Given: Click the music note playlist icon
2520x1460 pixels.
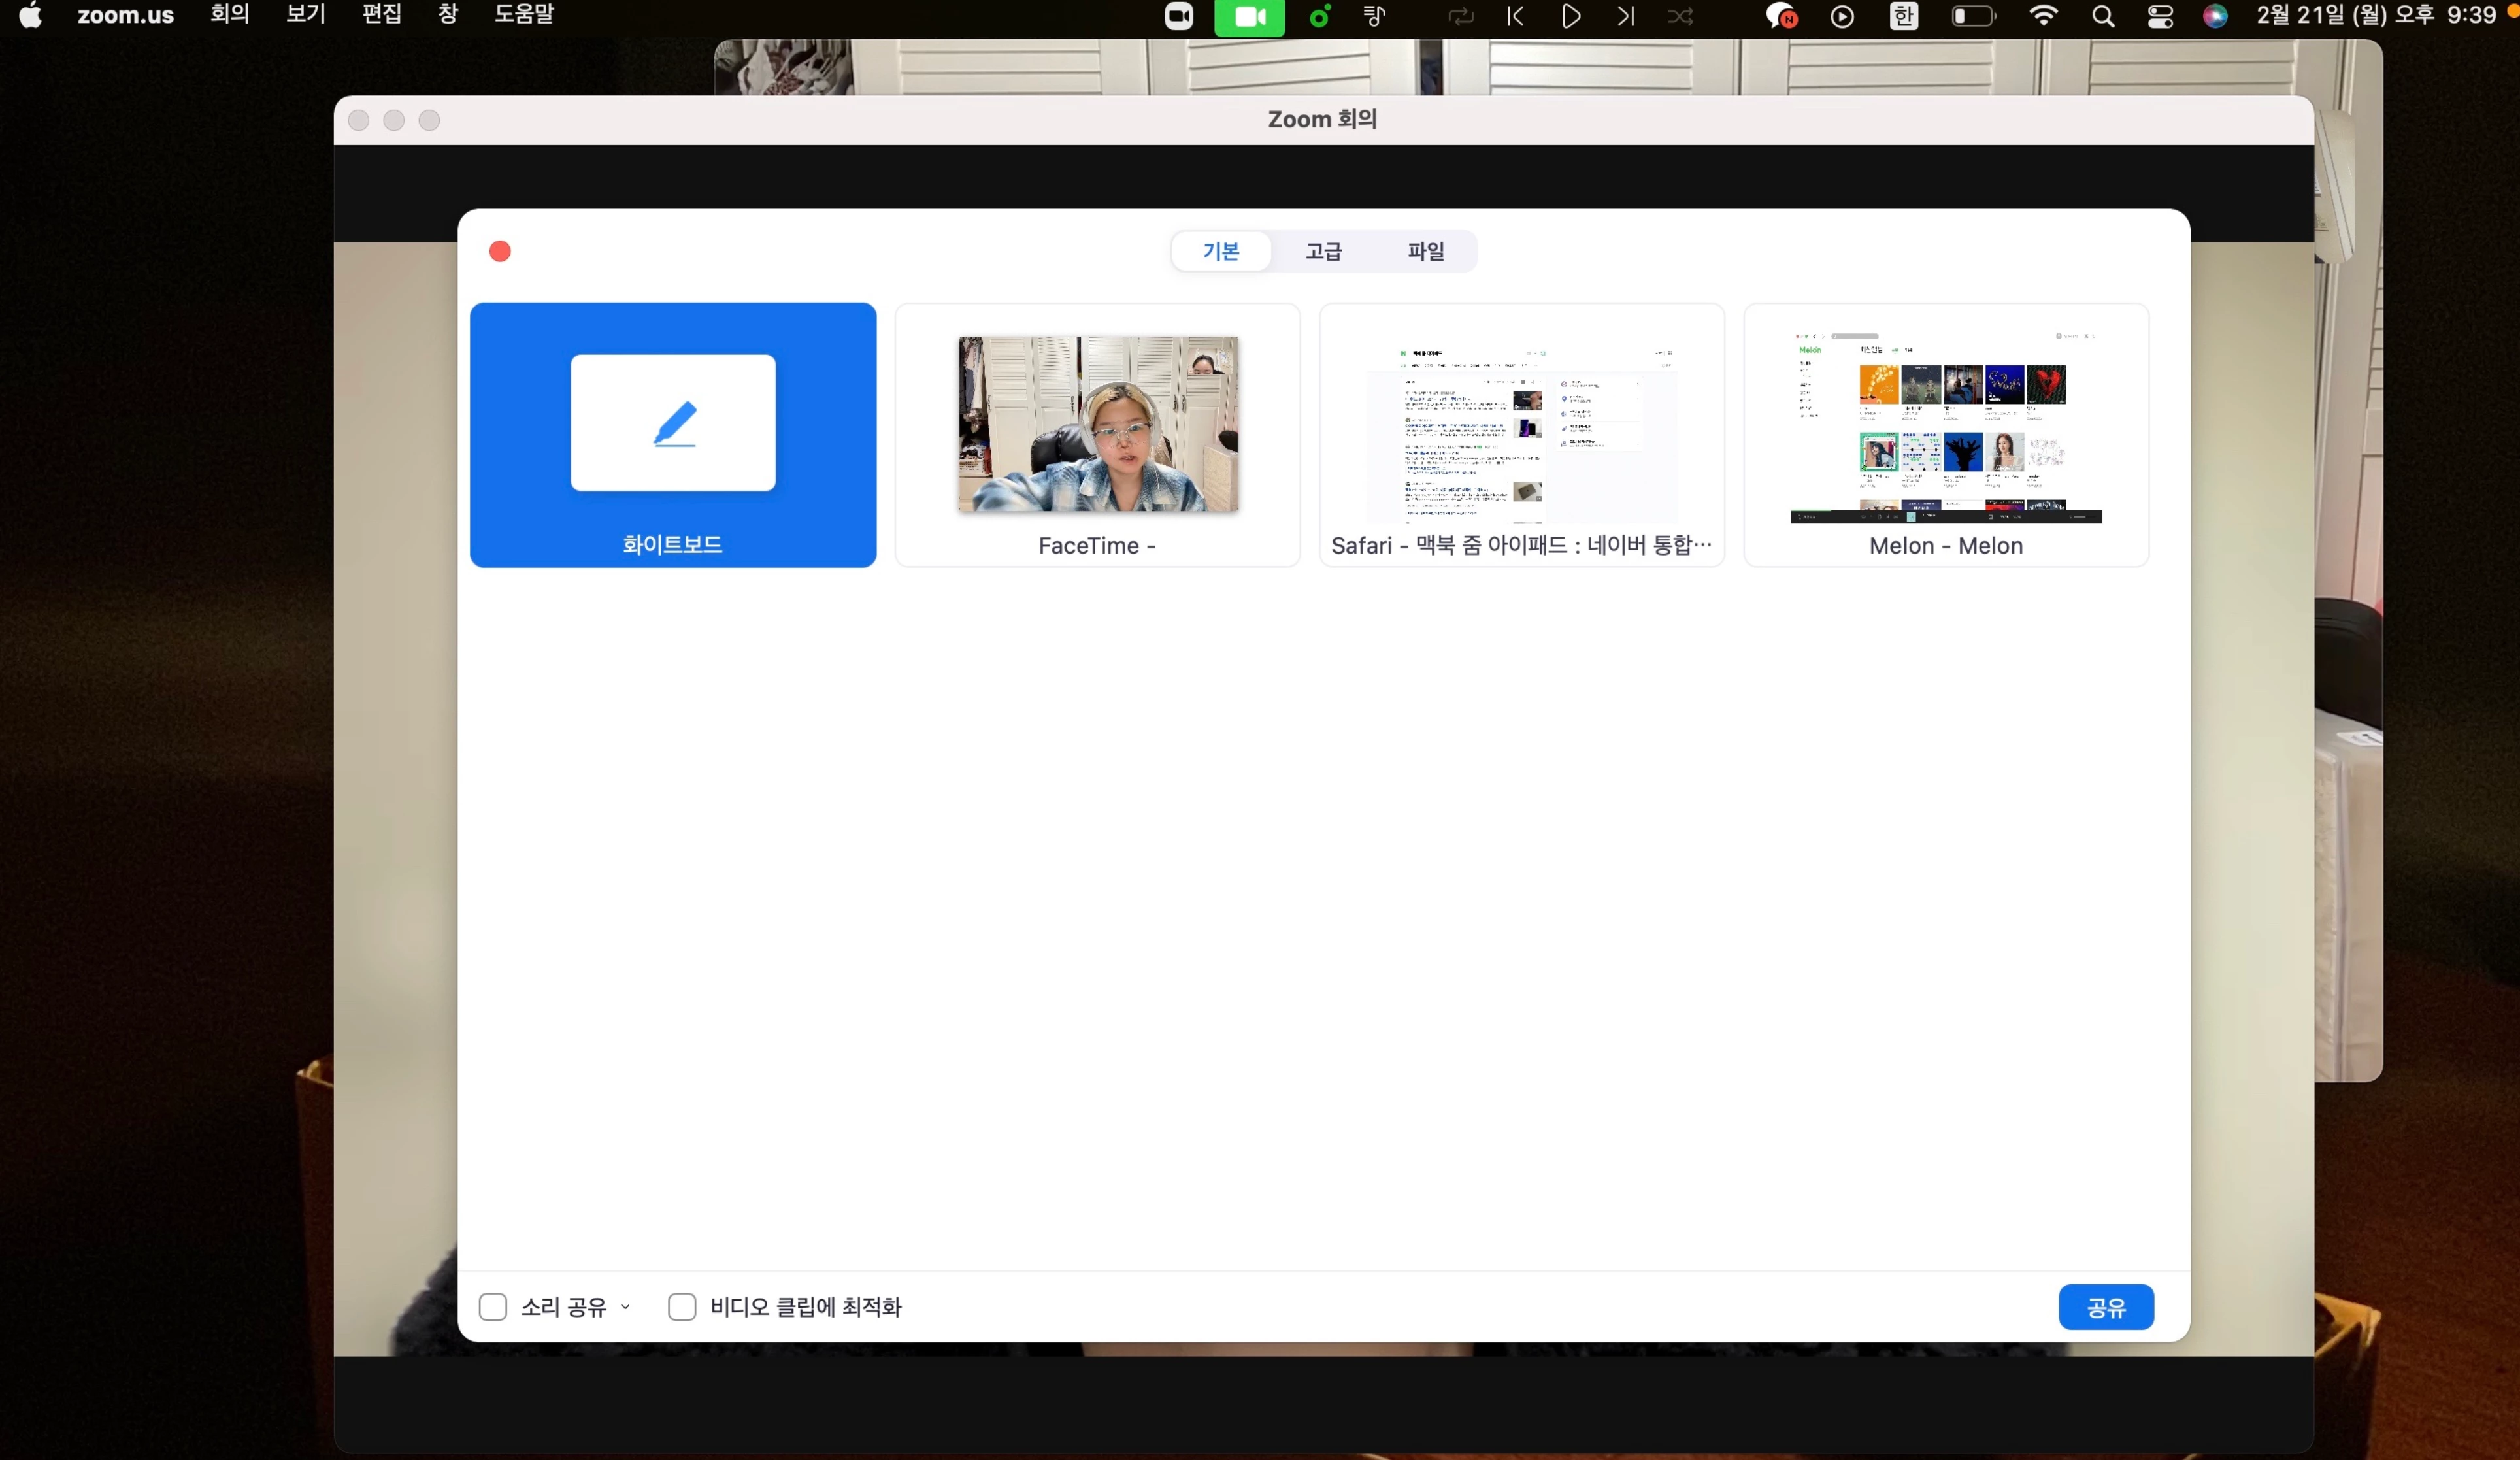Looking at the screenshot, I should (x=1375, y=16).
